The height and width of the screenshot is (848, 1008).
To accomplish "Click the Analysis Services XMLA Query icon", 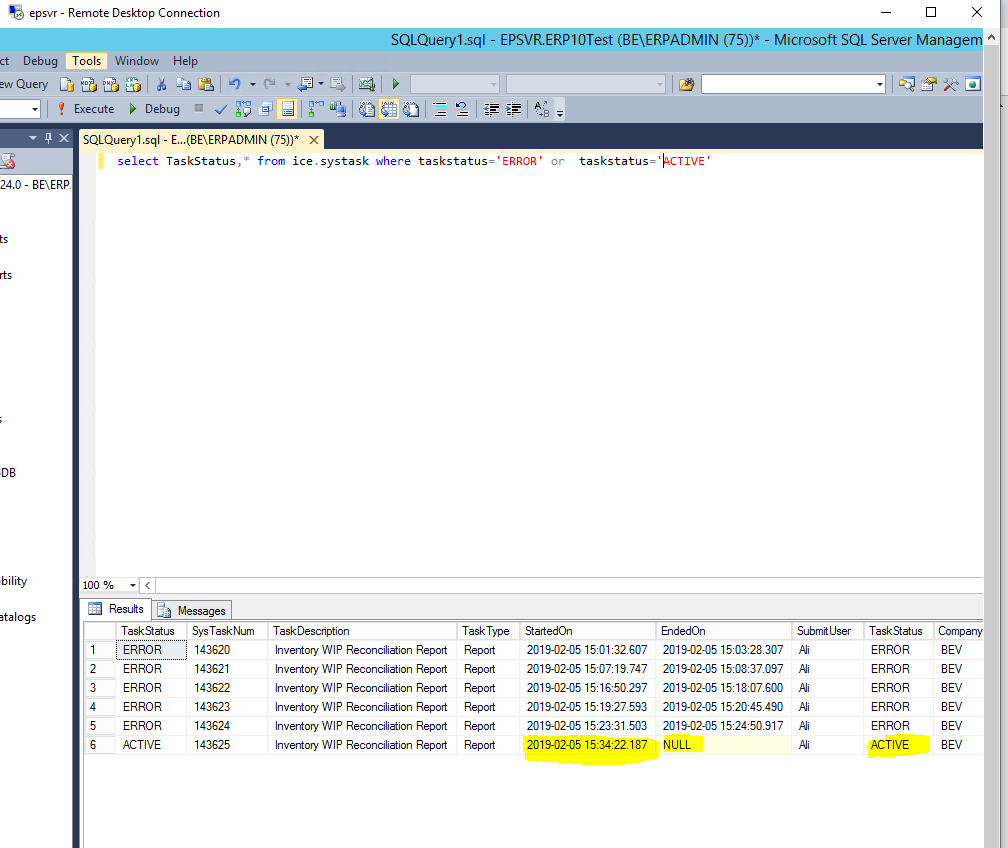I will pyautogui.click(x=133, y=84).
